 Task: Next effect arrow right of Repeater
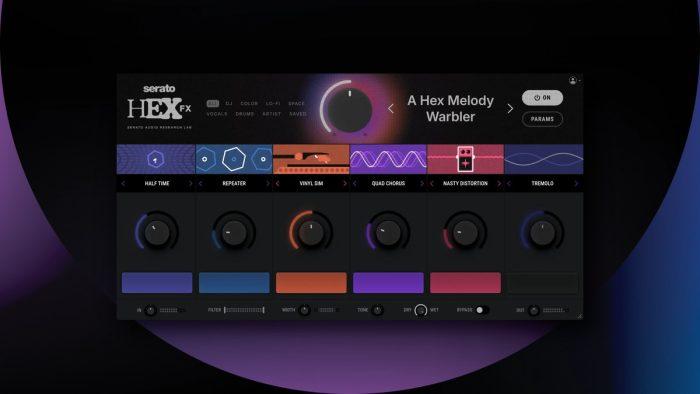(x=268, y=183)
